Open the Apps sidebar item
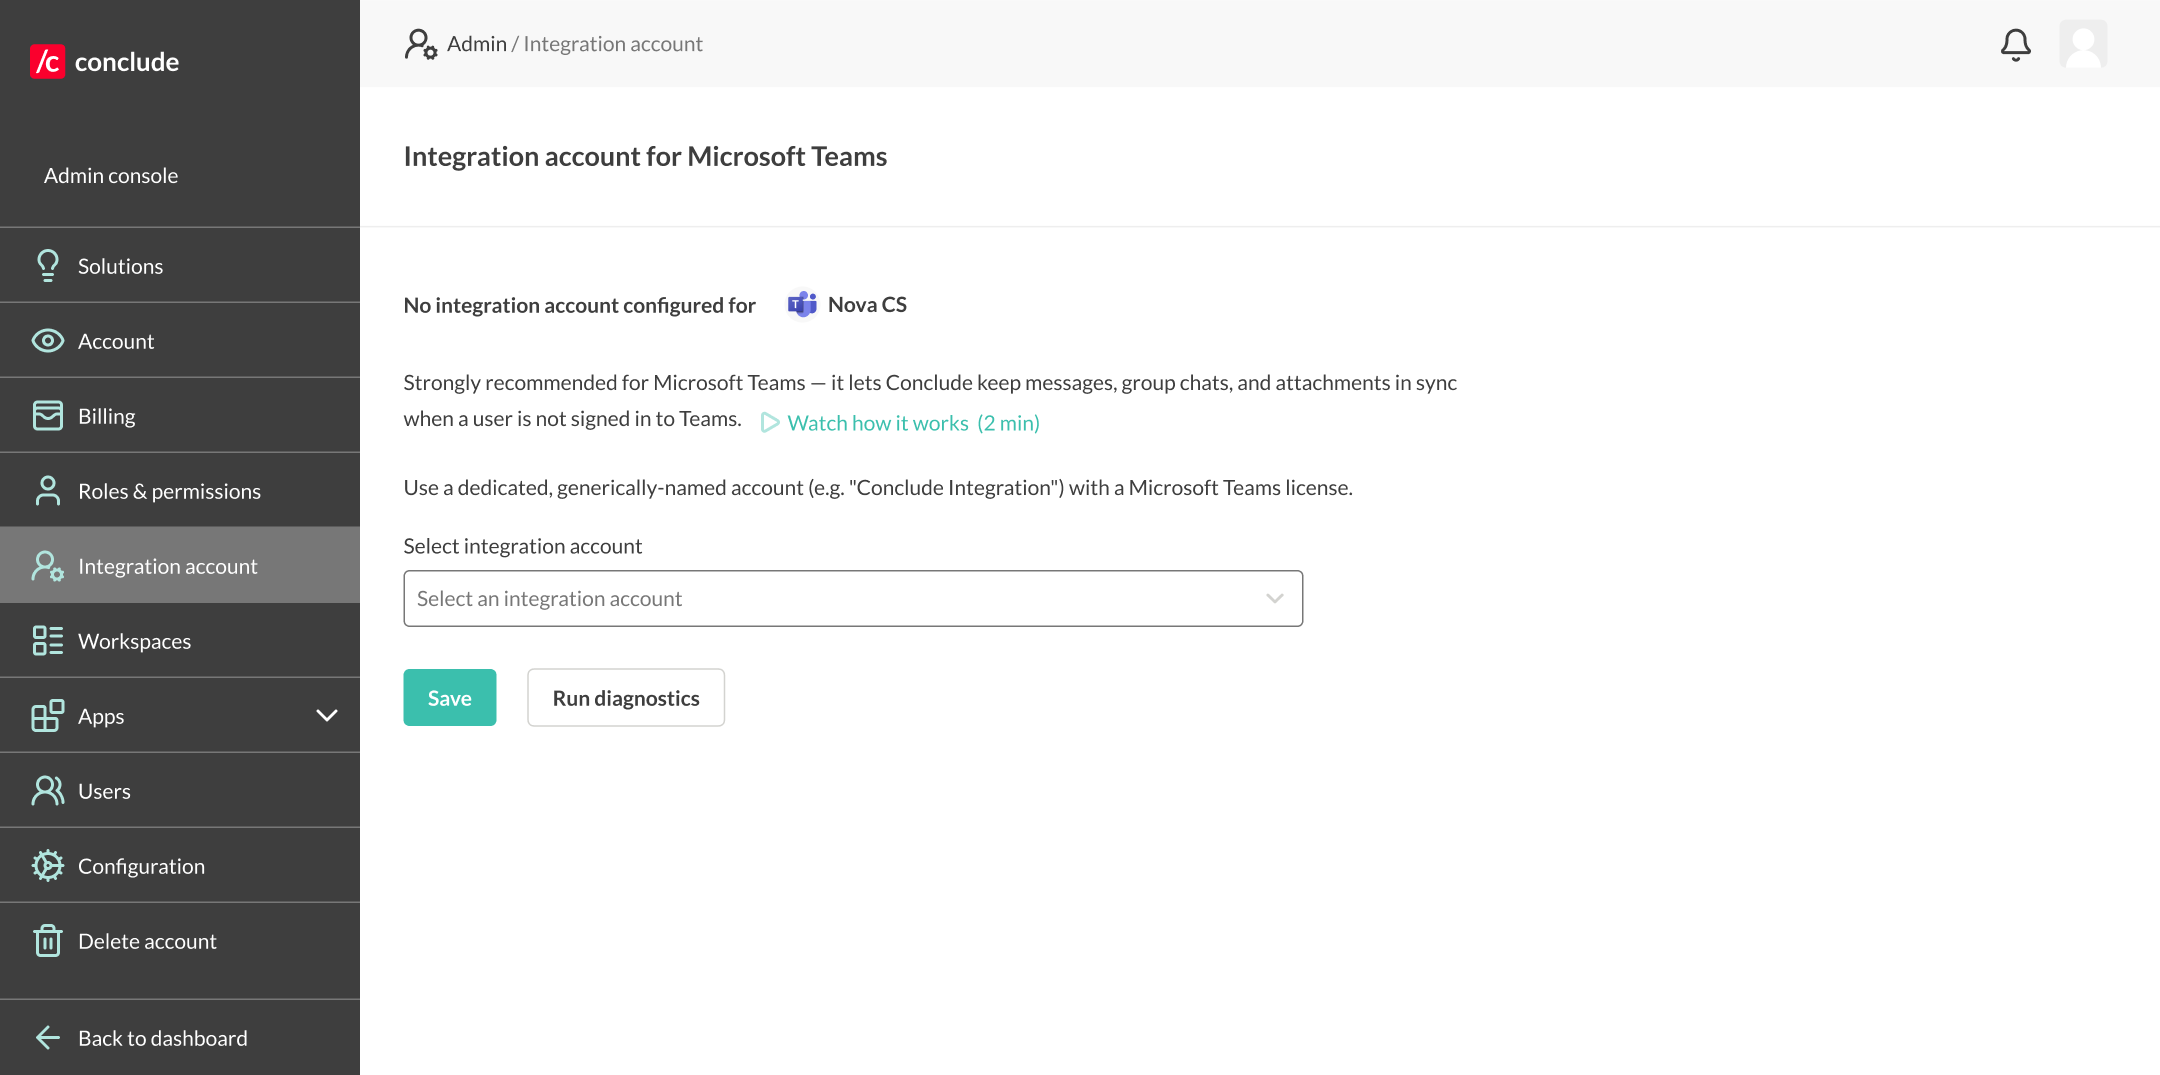 180,716
